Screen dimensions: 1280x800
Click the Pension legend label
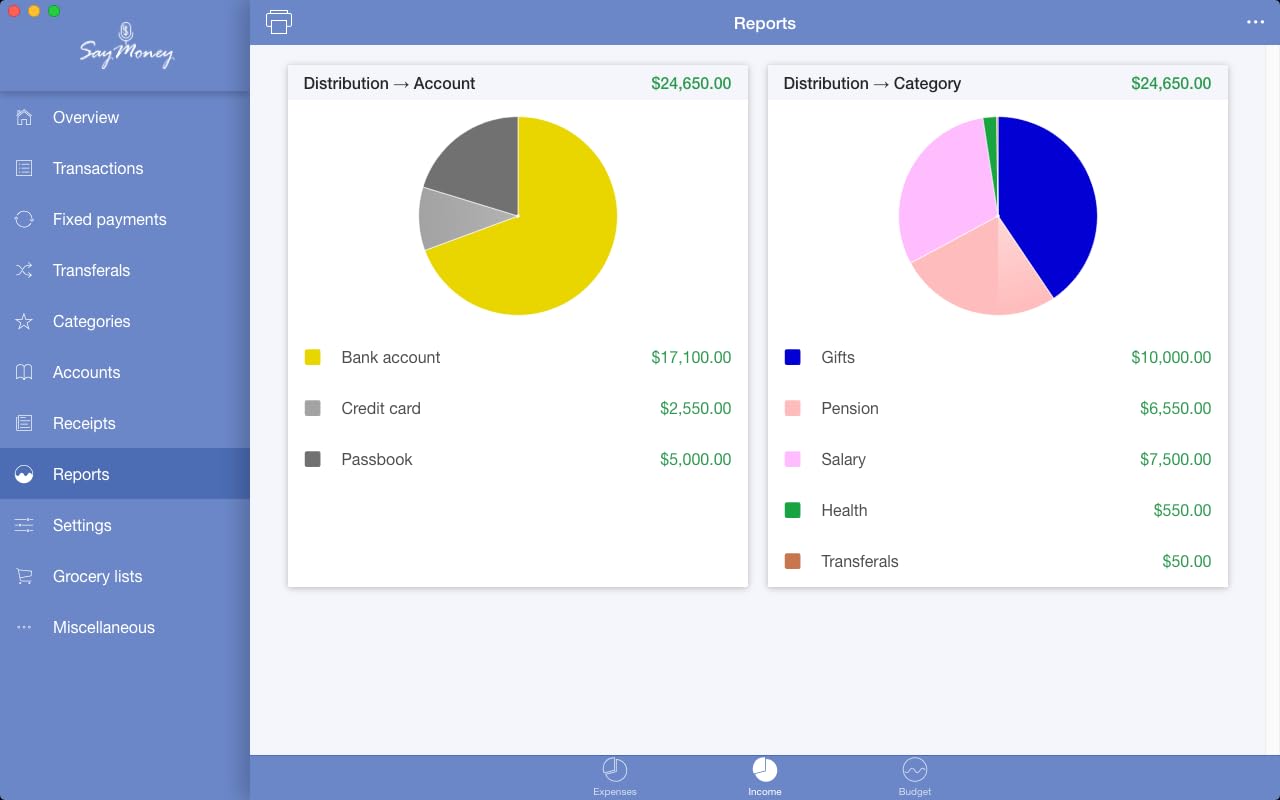(x=850, y=408)
